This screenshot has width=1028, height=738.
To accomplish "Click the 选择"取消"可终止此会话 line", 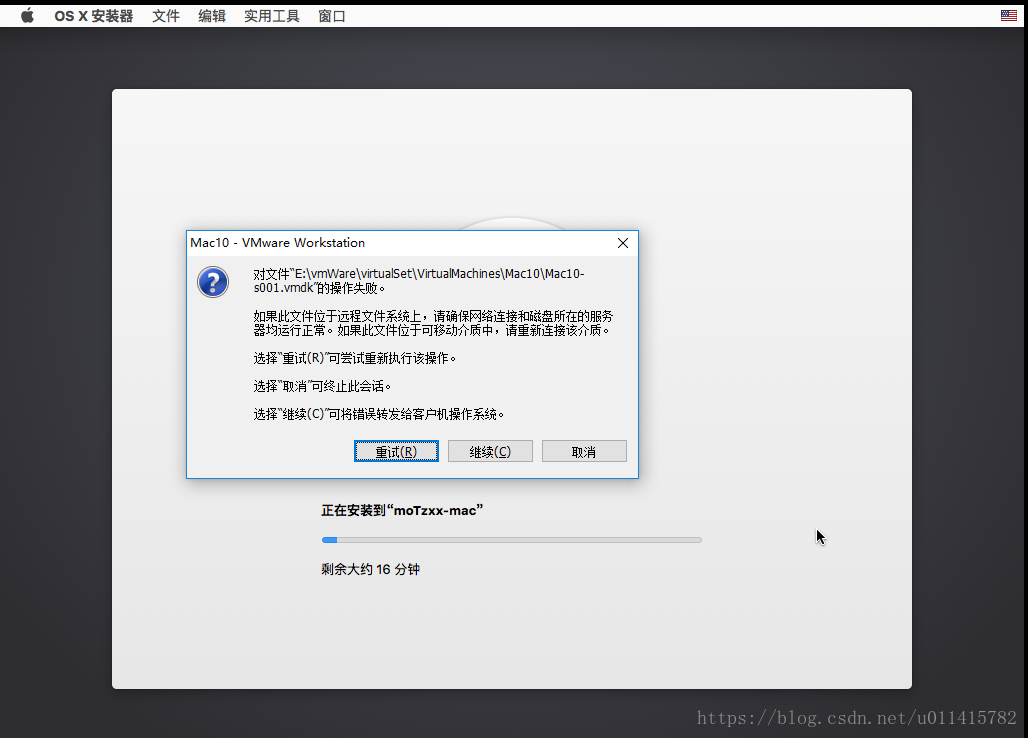I will pyautogui.click(x=323, y=386).
